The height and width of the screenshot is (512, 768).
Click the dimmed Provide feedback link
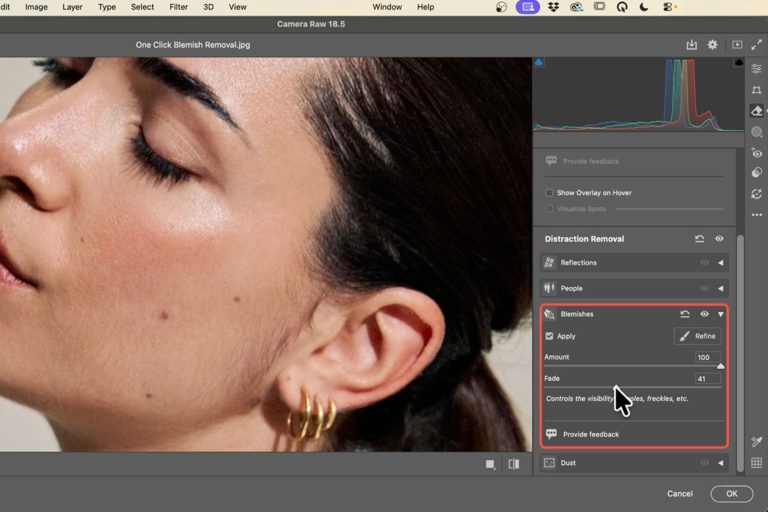click(591, 161)
